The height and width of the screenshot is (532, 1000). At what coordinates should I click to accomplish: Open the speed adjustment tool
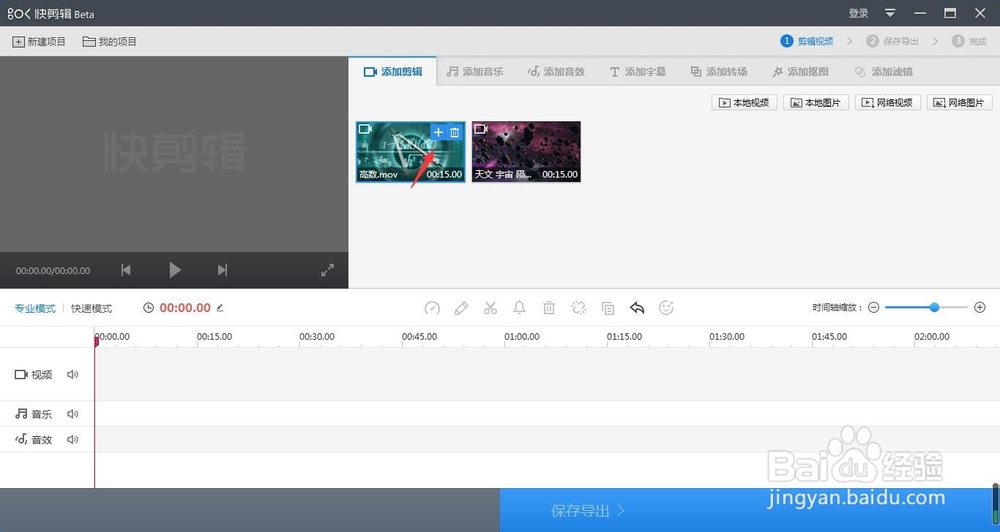432,308
